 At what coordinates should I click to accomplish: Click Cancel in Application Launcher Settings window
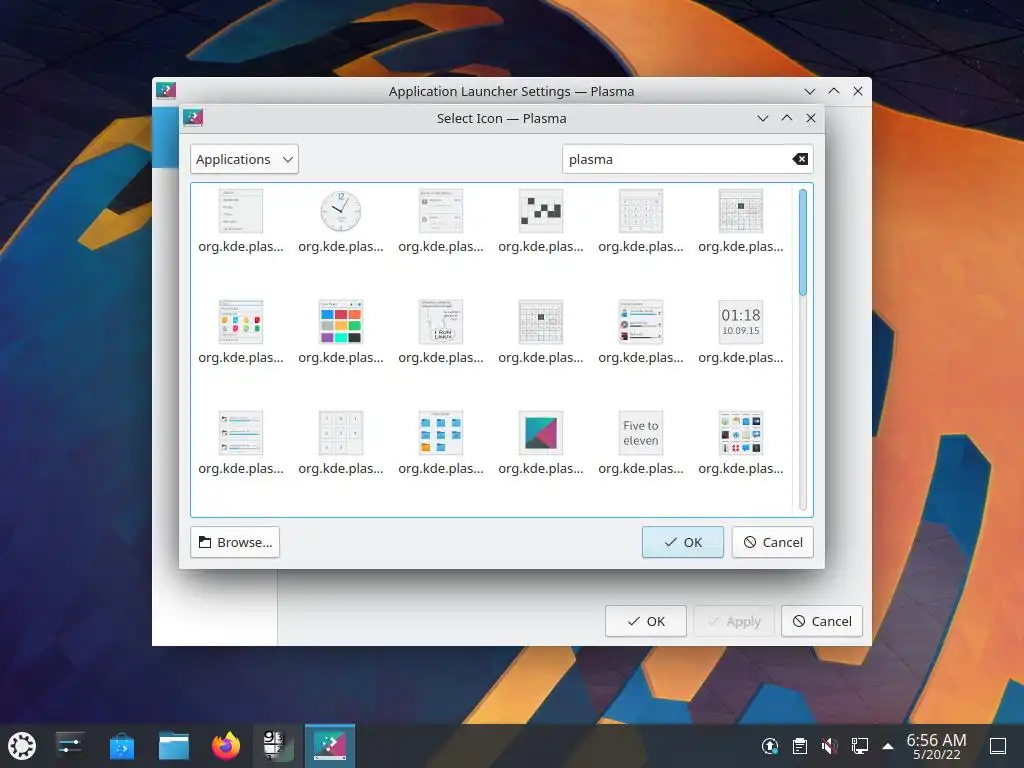pos(822,621)
